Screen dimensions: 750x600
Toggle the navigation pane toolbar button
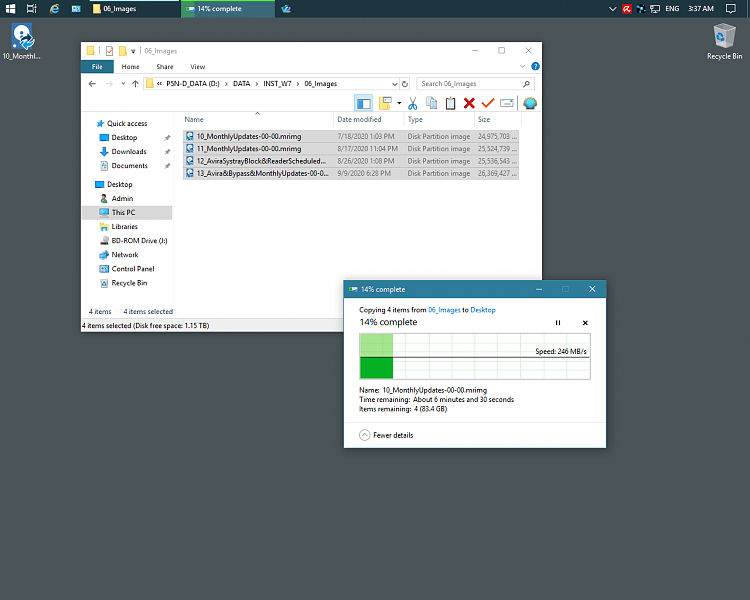(364, 103)
